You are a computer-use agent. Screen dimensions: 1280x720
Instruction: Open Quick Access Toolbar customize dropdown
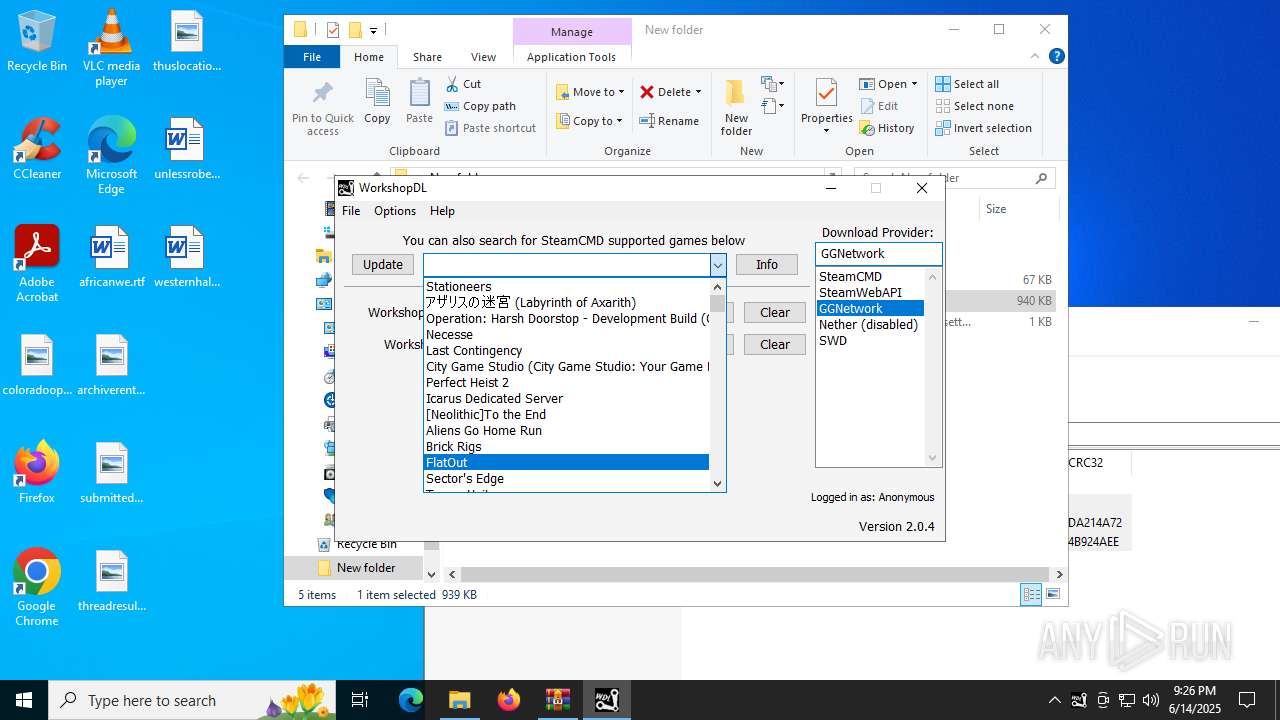tap(373, 30)
